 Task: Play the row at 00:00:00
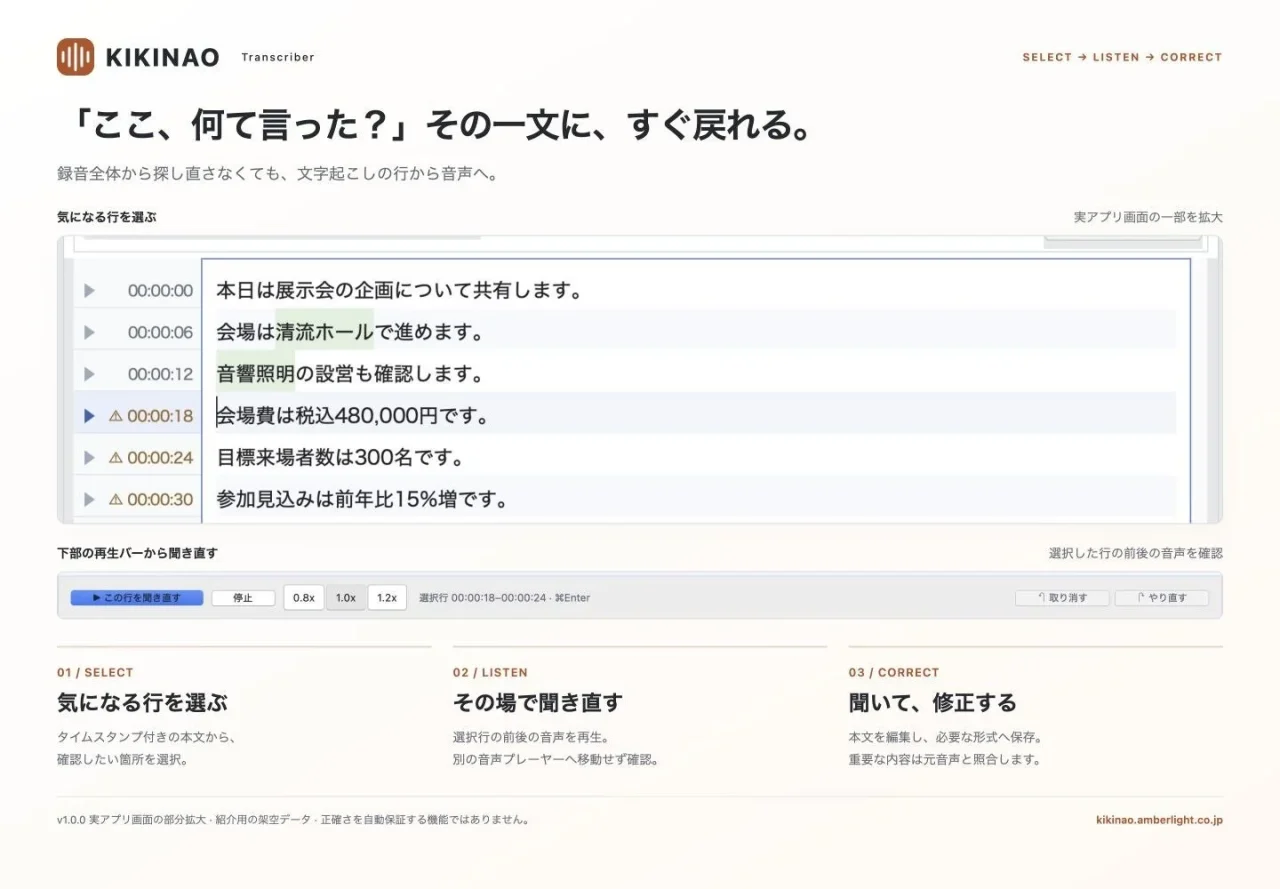[89, 291]
